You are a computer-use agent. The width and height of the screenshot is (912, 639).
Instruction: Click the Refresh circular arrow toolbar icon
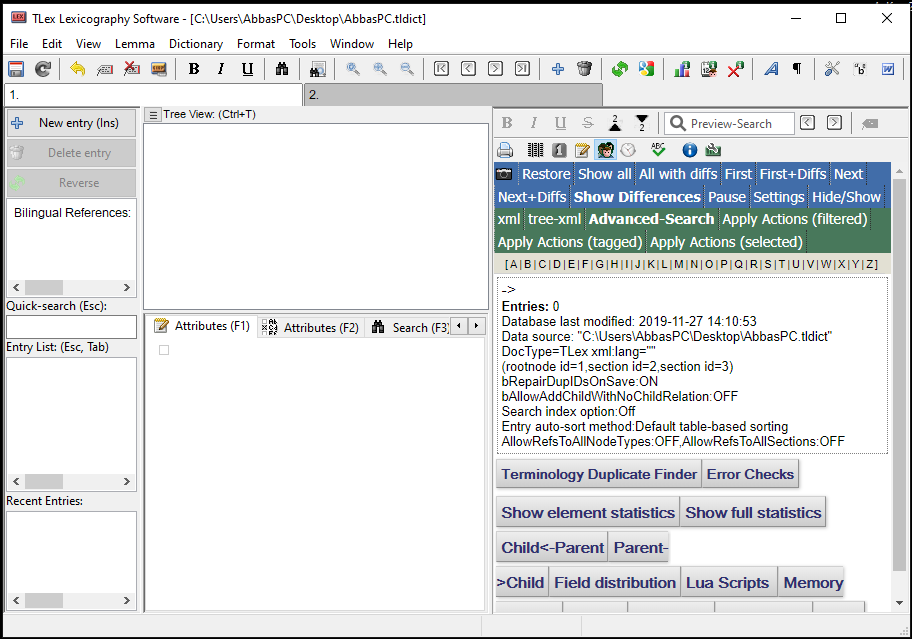(x=43, y=69)
